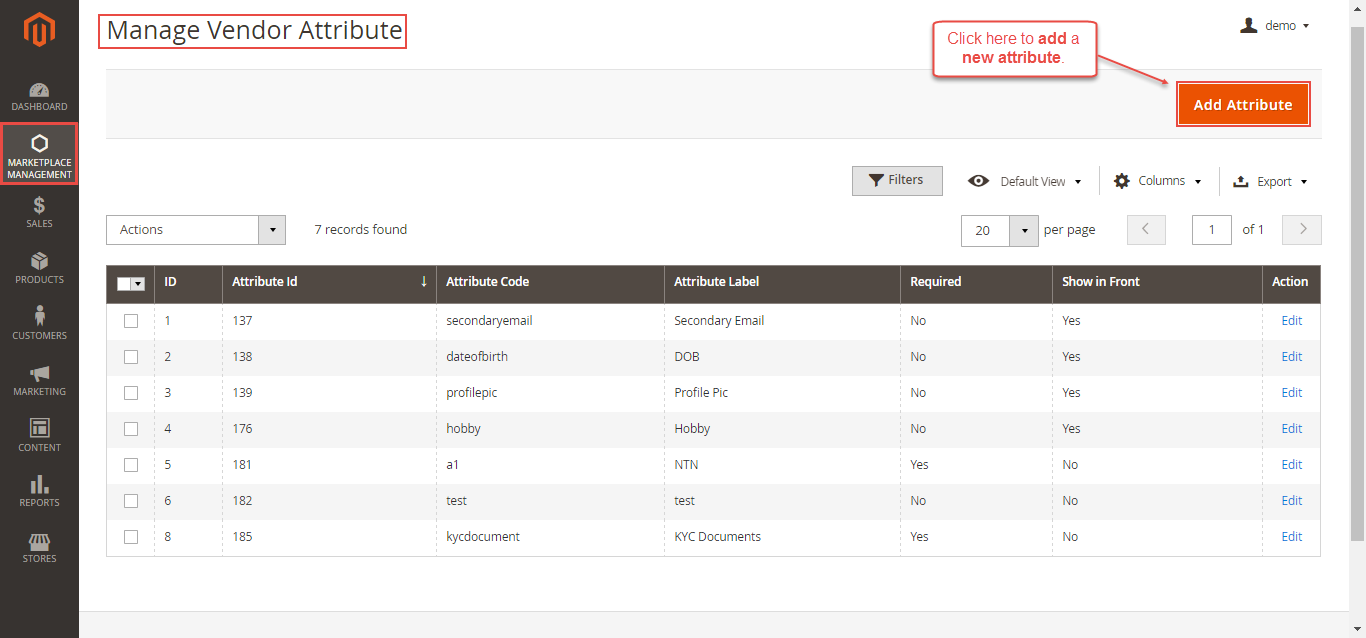Open Marketplace Management in sidebar
The image size is (1366, 638).
(x=39, y=153)
